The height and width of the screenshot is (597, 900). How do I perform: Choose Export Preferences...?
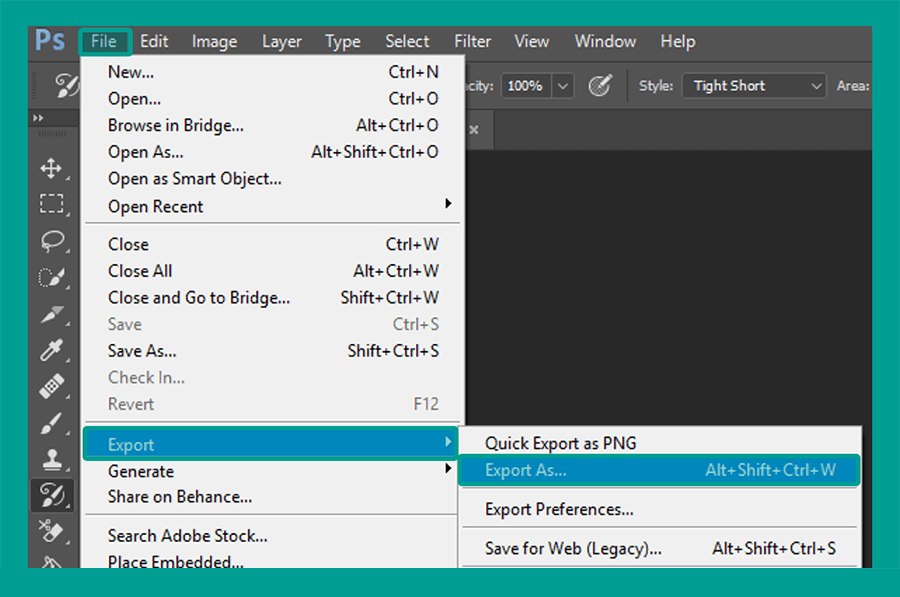(x=660, y=510)
